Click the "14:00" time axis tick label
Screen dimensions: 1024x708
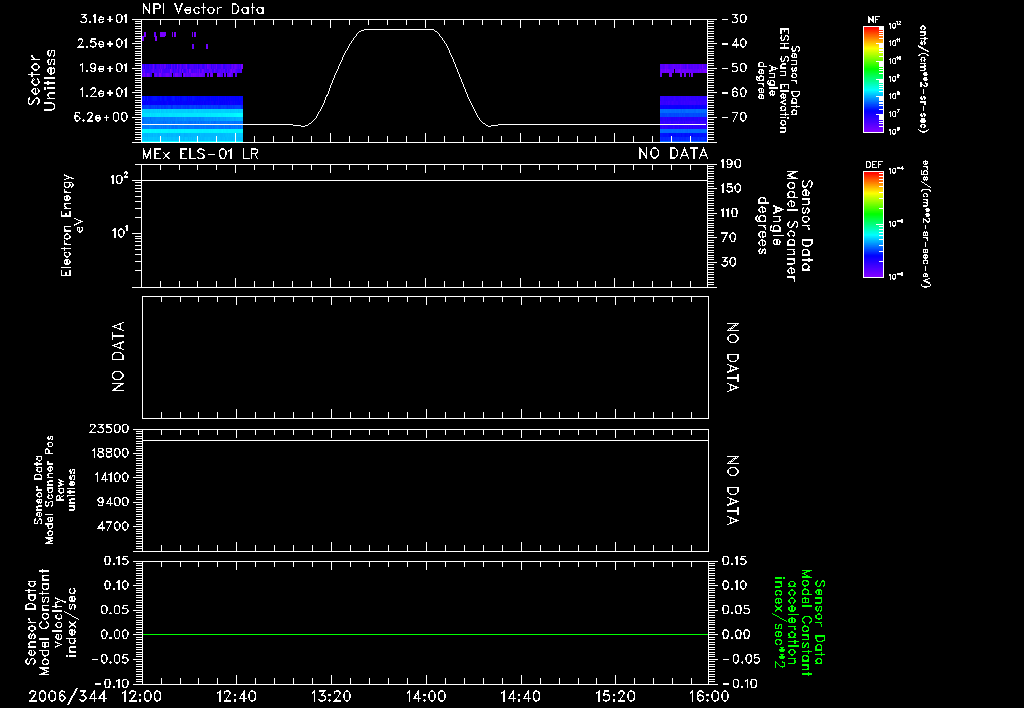point(426,696)
